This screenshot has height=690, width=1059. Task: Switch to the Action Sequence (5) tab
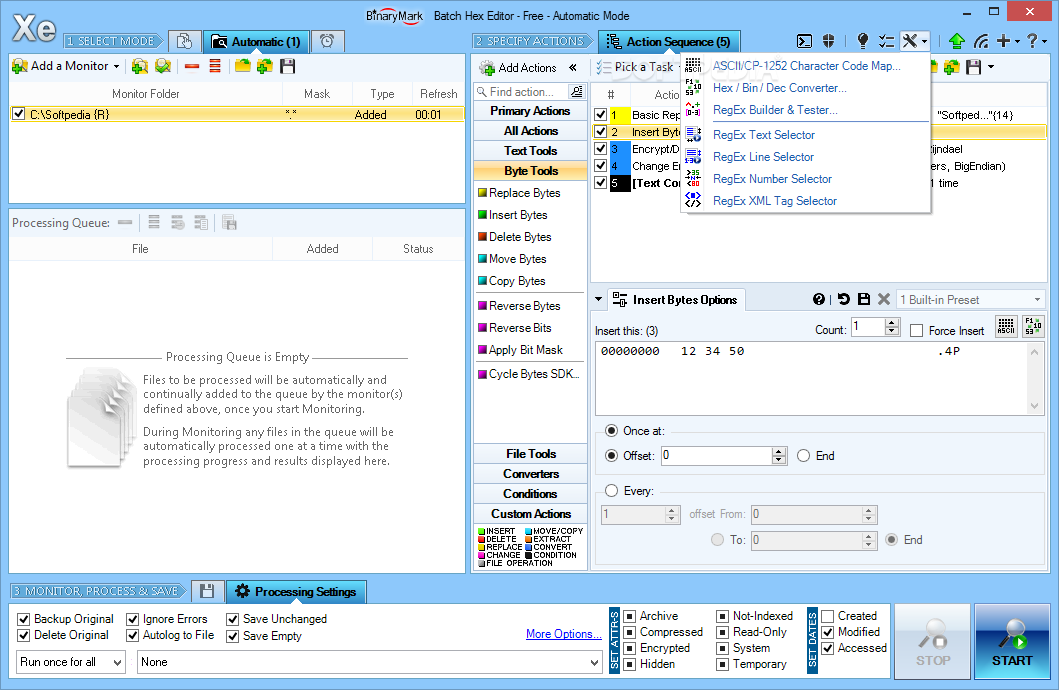(x=669, y=42)
